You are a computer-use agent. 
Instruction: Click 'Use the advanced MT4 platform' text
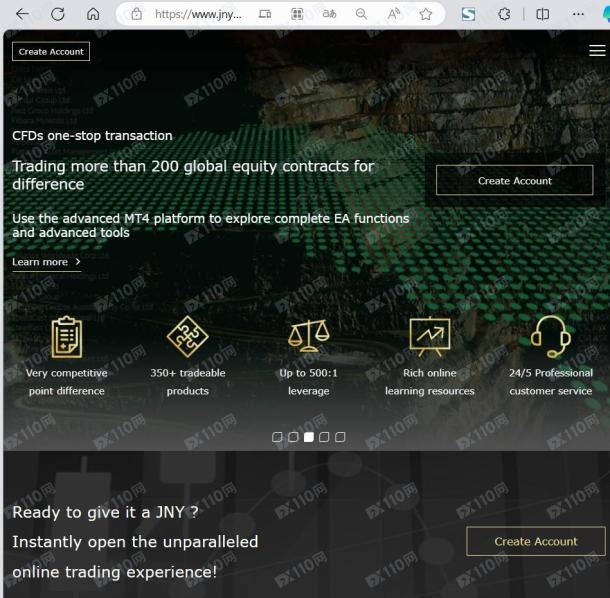(210, 225)
